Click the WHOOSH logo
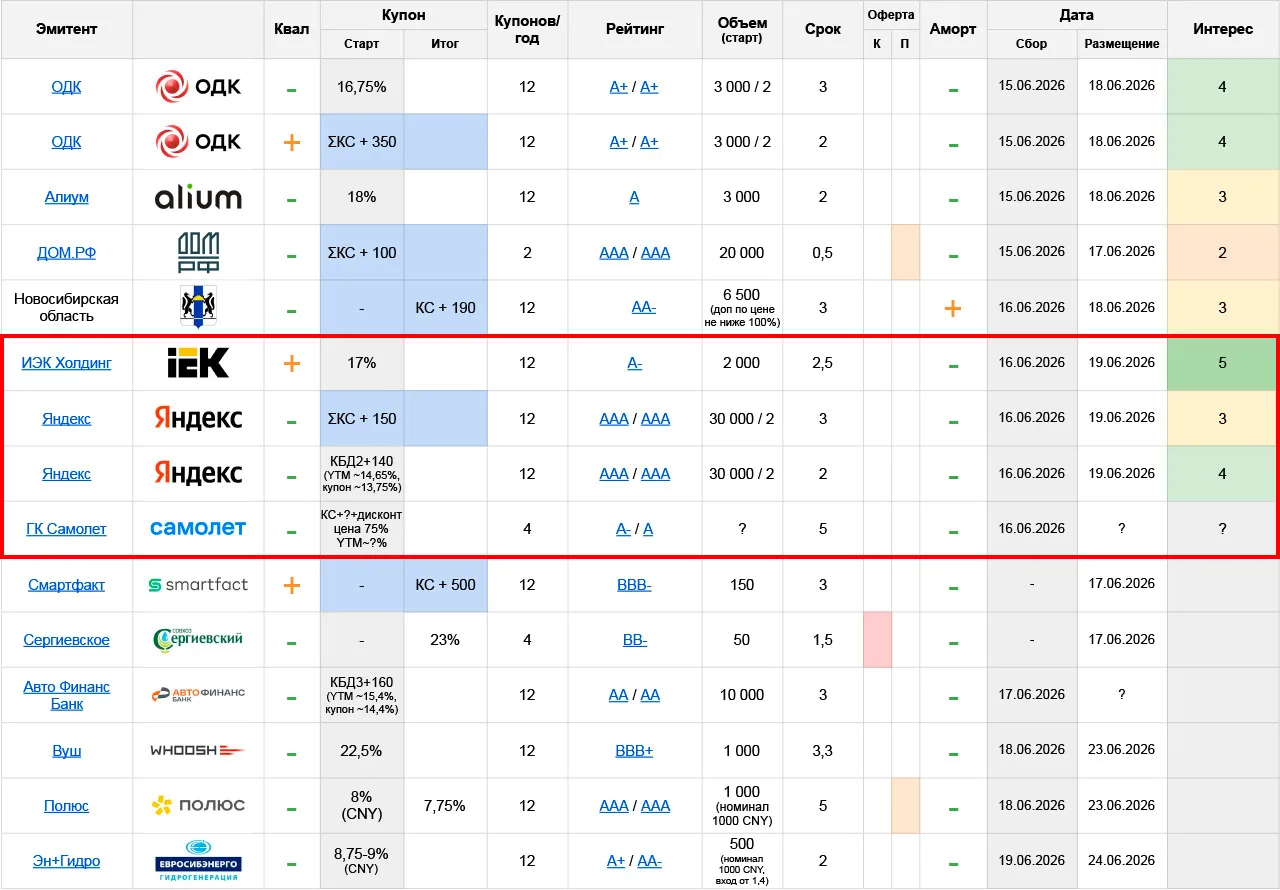Screen dimensions: 1280x890 (x=198, y=750)
